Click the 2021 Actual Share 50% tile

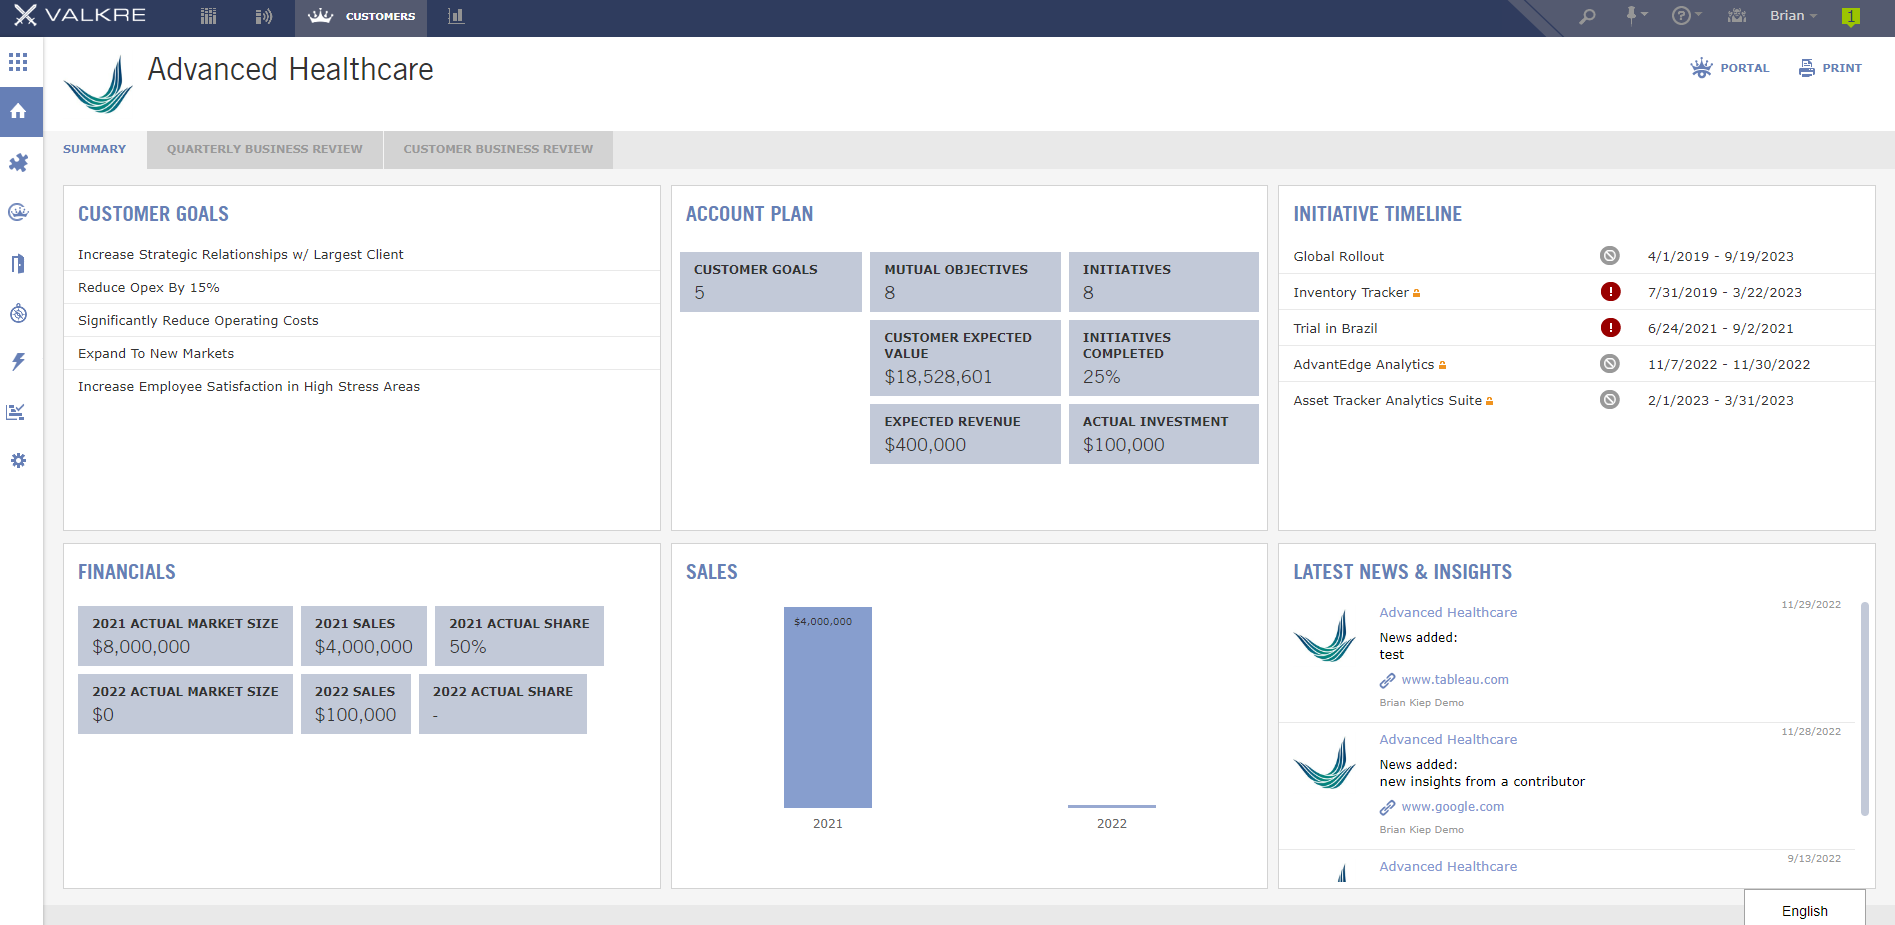pyautogui.click(x=519, y=636)
